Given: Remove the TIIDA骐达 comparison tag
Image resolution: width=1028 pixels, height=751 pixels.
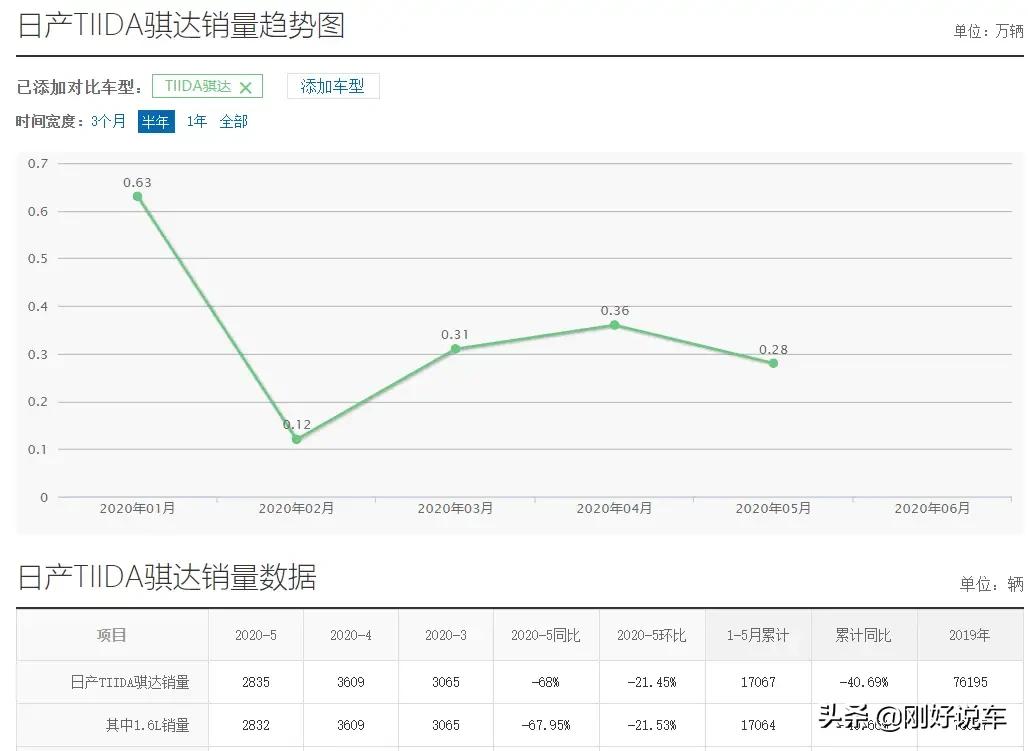Looking at the screenshot, I should click(x=248, y=86).
